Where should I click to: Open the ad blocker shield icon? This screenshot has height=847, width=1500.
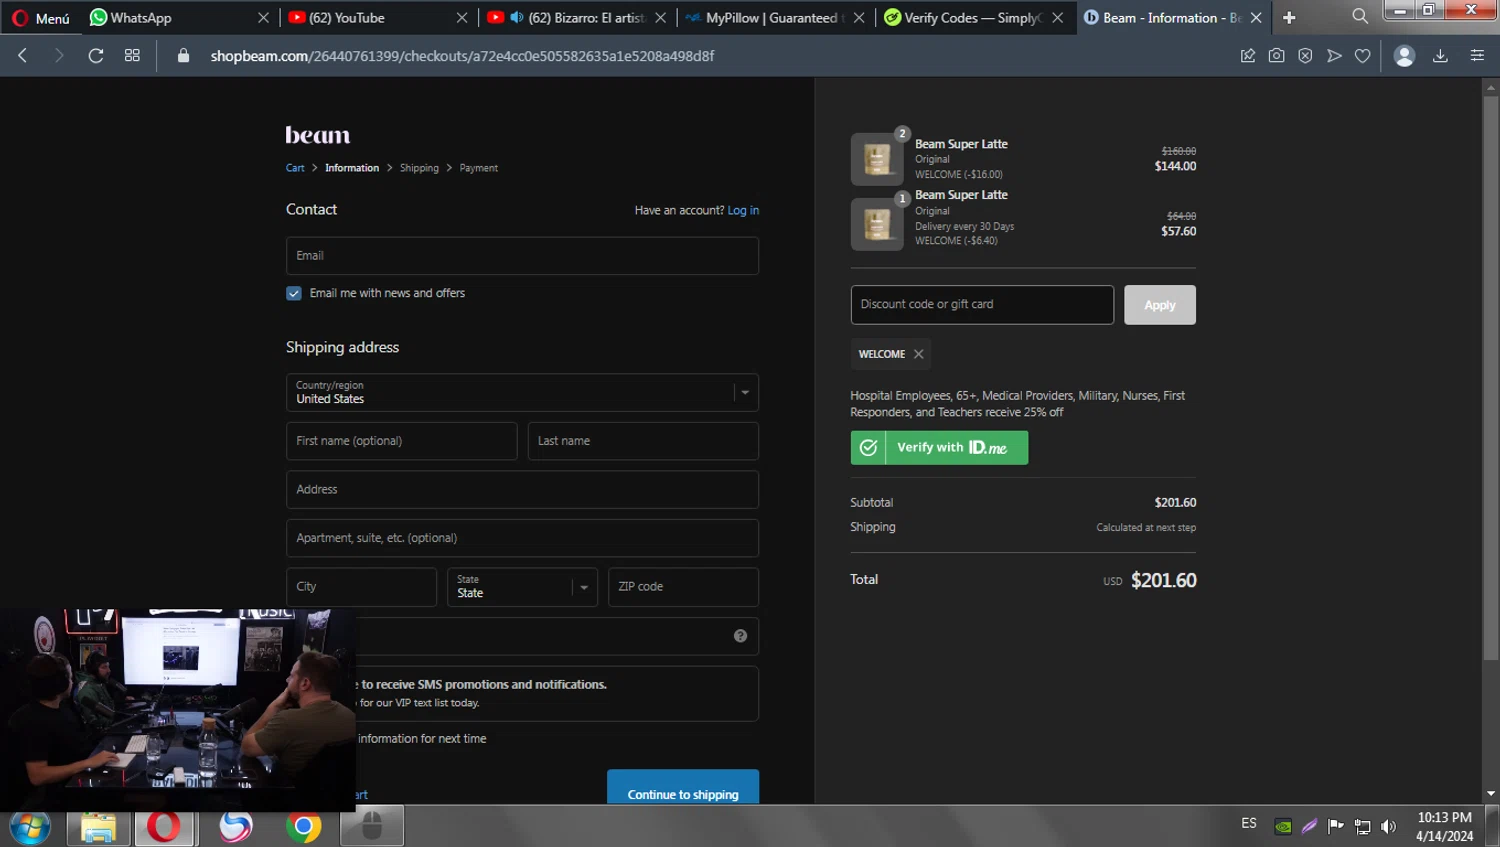click(1305, 56)
